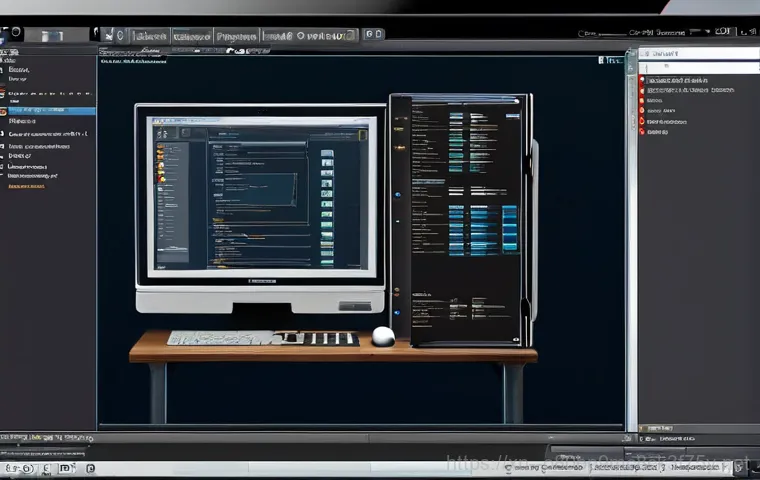The height and width of the screenshot is (480, 760).
Task: Click the orange link text in the left sidebar
Action: (x=26, y=185)
